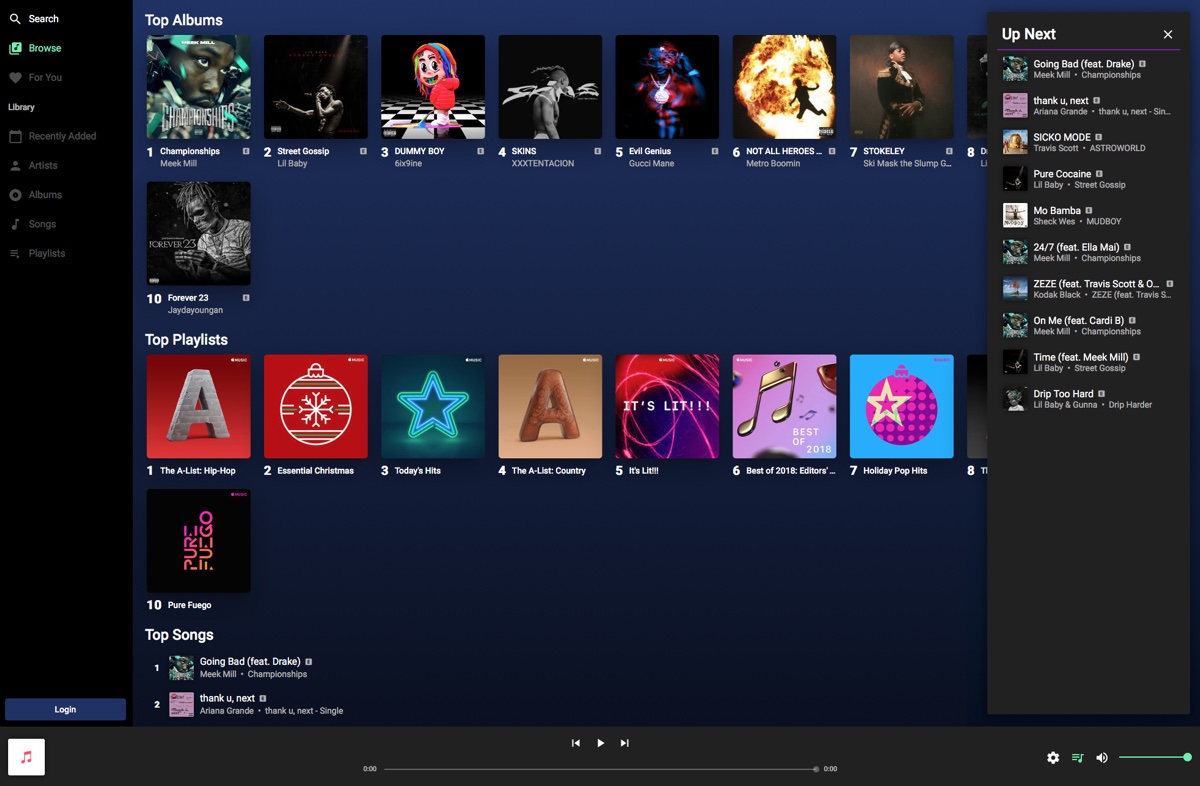Skip to previous track
Image resolution: width=1200 pixels, height=786 pixels.
[575, 743]
